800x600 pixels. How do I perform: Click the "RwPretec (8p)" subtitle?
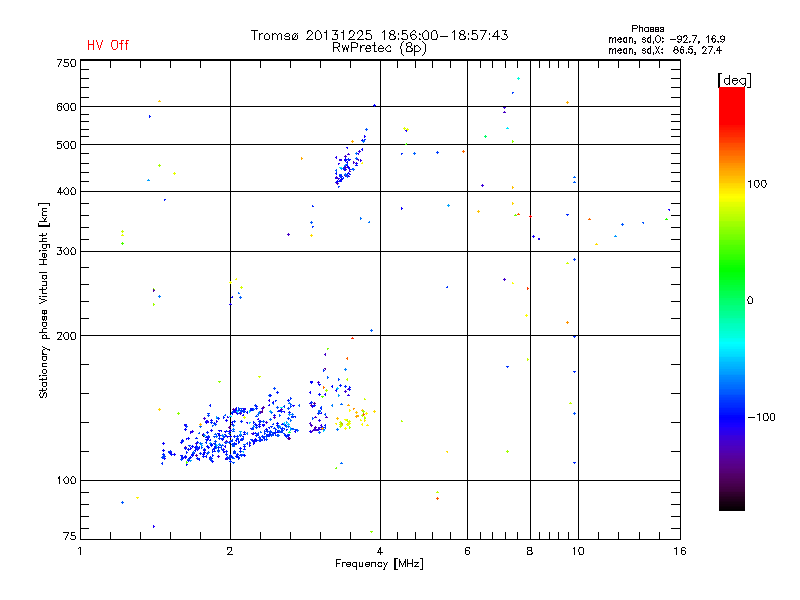(380, 48)
